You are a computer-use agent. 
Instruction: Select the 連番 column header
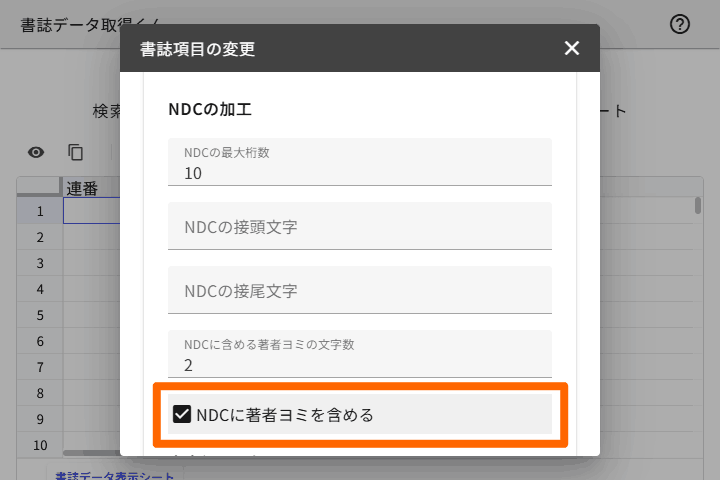[91, 188]
